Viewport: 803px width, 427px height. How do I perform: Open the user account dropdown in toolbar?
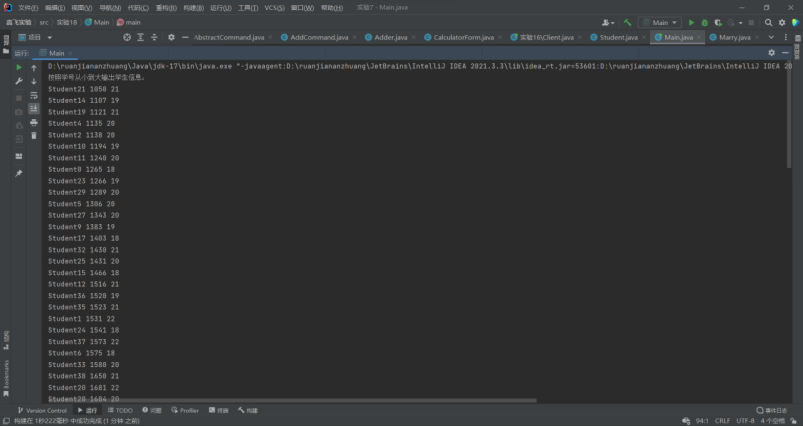tap(608, 23)
